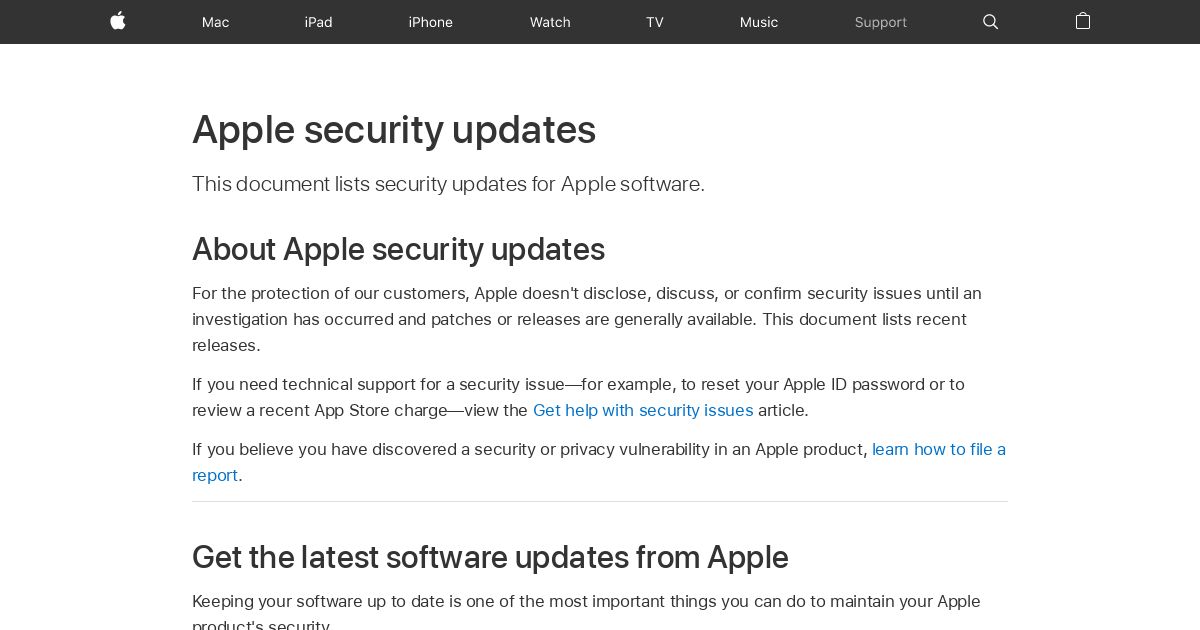Image resolution: width=1200 pixels, height=630 pixels.
Task: Click the paragraph about needing technical support
Action: click(x=578, y=397)
